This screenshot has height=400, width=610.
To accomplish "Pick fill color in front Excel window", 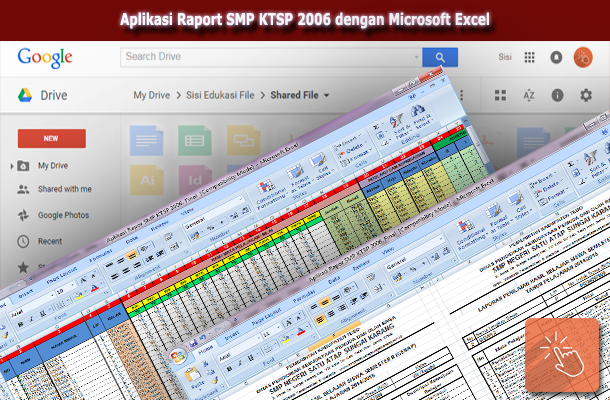I will (287, 339).
